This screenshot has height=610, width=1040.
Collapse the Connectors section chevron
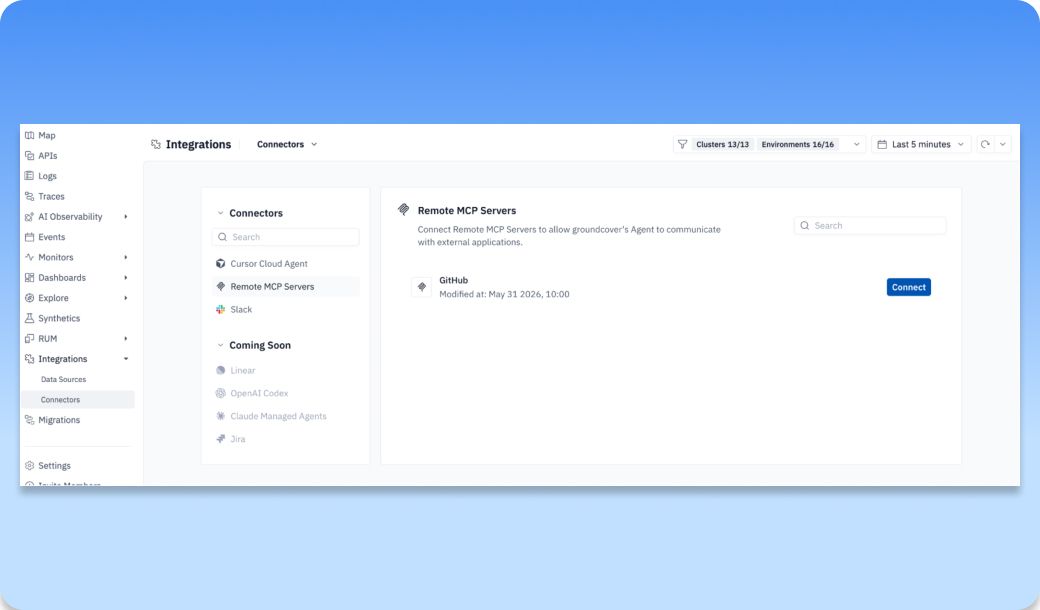click(x=220, y=214)
